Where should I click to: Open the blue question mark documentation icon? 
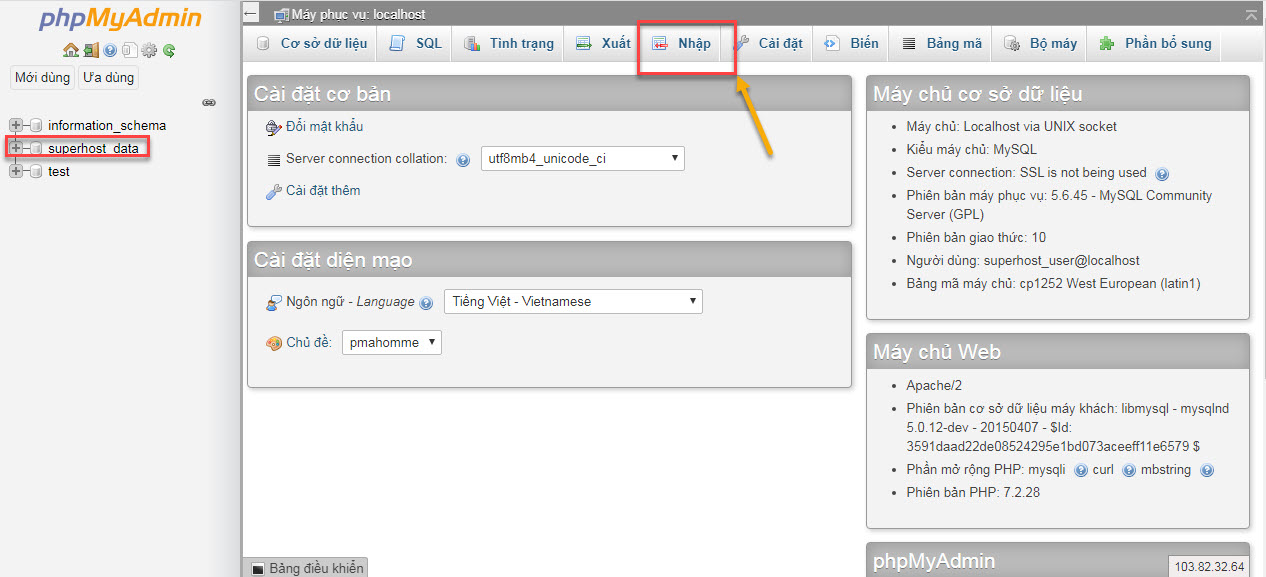pyautogui.click(x=110, y=50)
